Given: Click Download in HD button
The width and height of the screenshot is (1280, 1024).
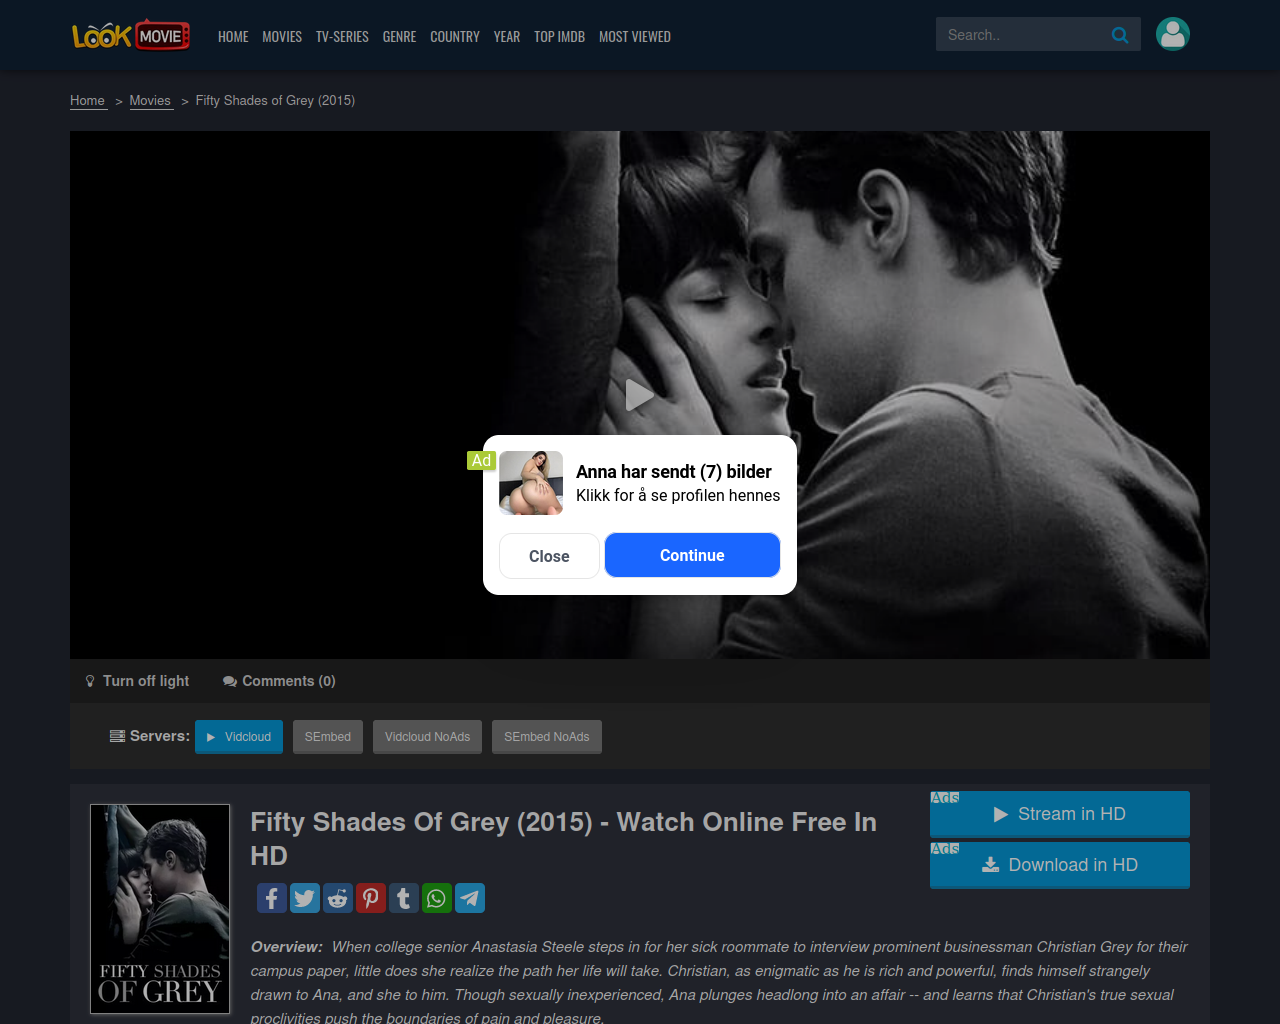Looking at the screenshot, I should tap(1060, 865).
